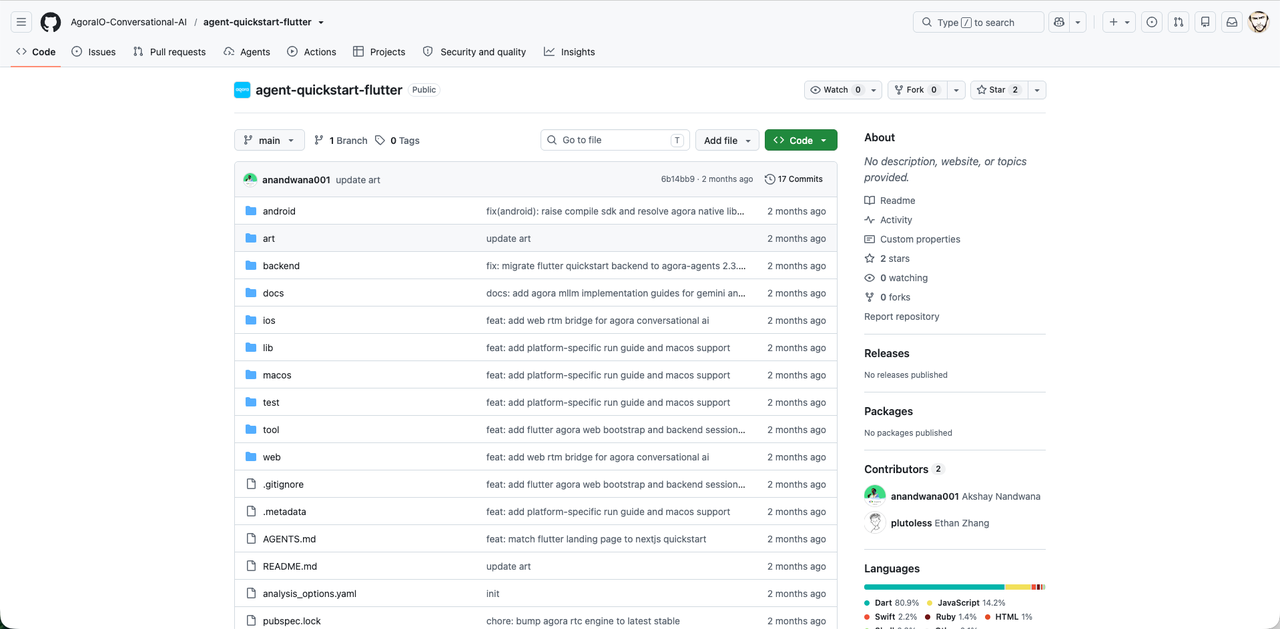The height and width of the screenshot is (629, 1280).
Task: Switch to the Code tab
Action: 36,52
